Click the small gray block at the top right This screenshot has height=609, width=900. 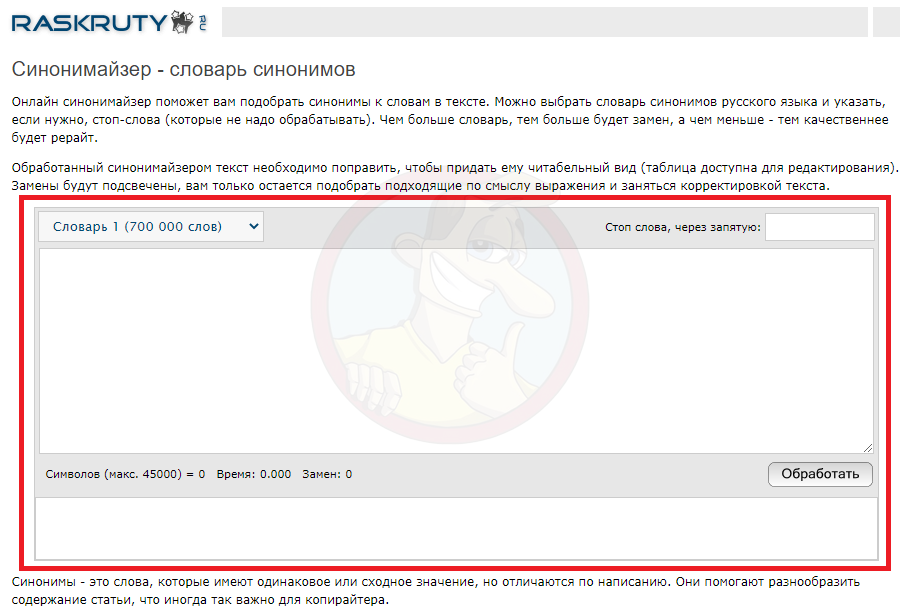tap(886, 22)
